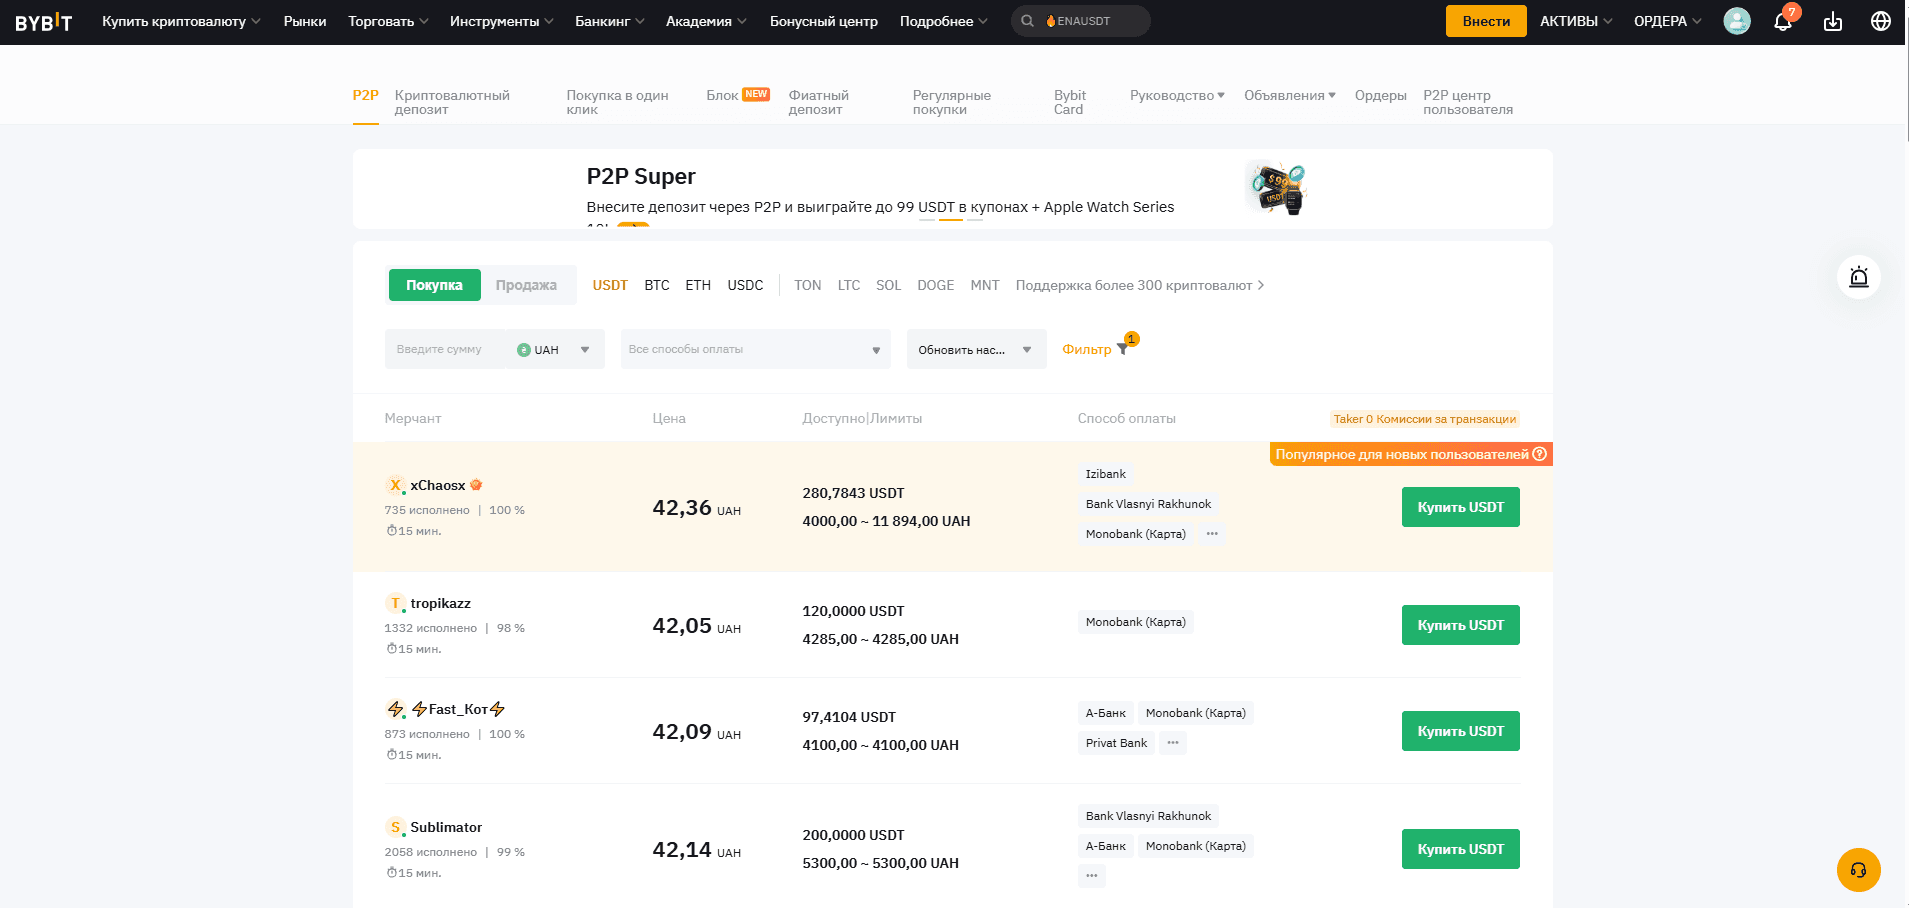Buy USDT from xChaosx
The width and height of the screenshot is (1909, 908).
[1460, 507]
